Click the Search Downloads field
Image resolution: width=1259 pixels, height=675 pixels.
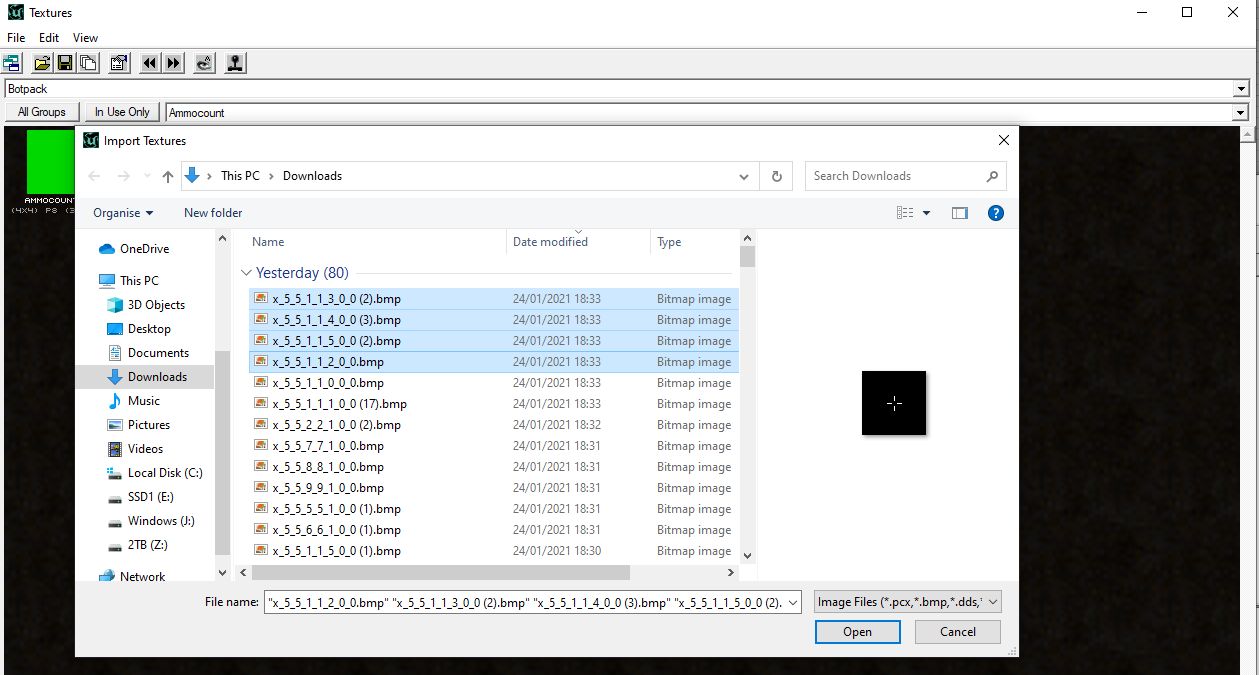(x=895, y=176)
